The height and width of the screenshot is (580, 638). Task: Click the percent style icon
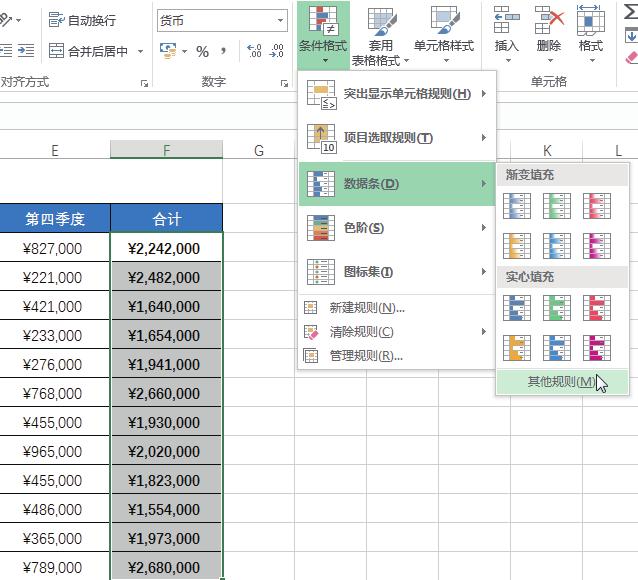[x=203, y=51]
